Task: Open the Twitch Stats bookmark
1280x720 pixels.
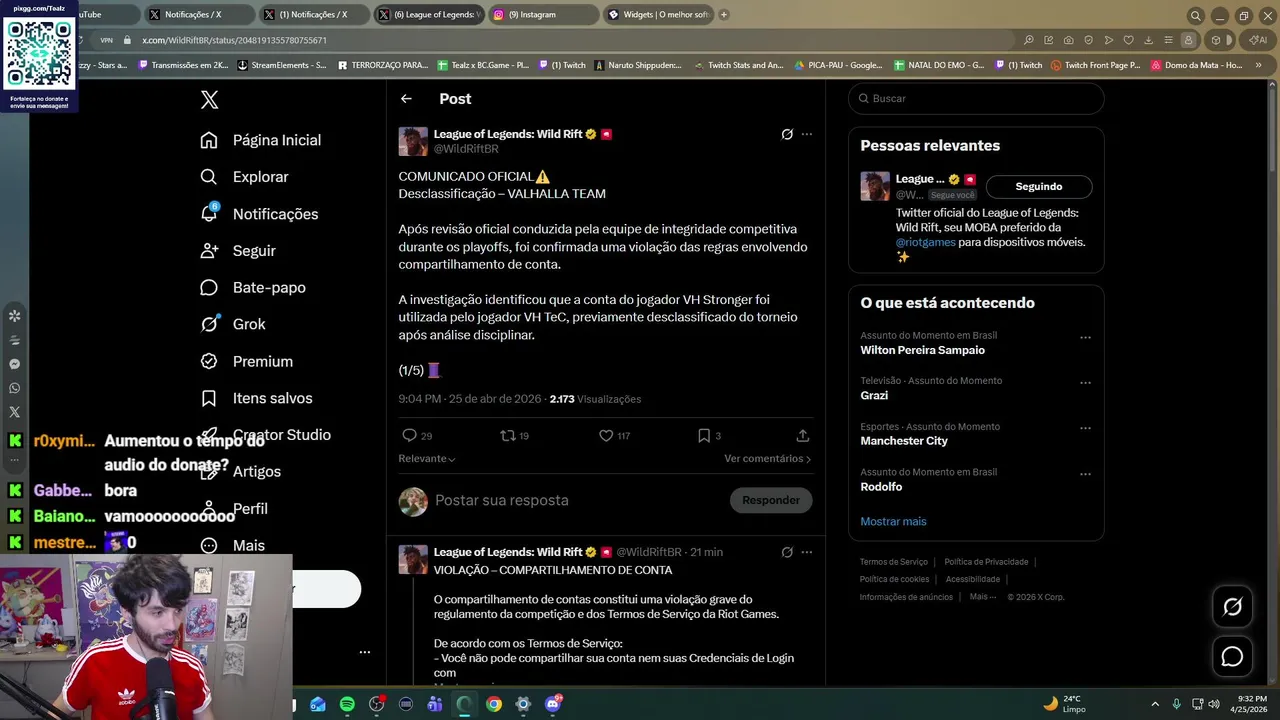Action: pyautogui.click(x=738, y=65)
